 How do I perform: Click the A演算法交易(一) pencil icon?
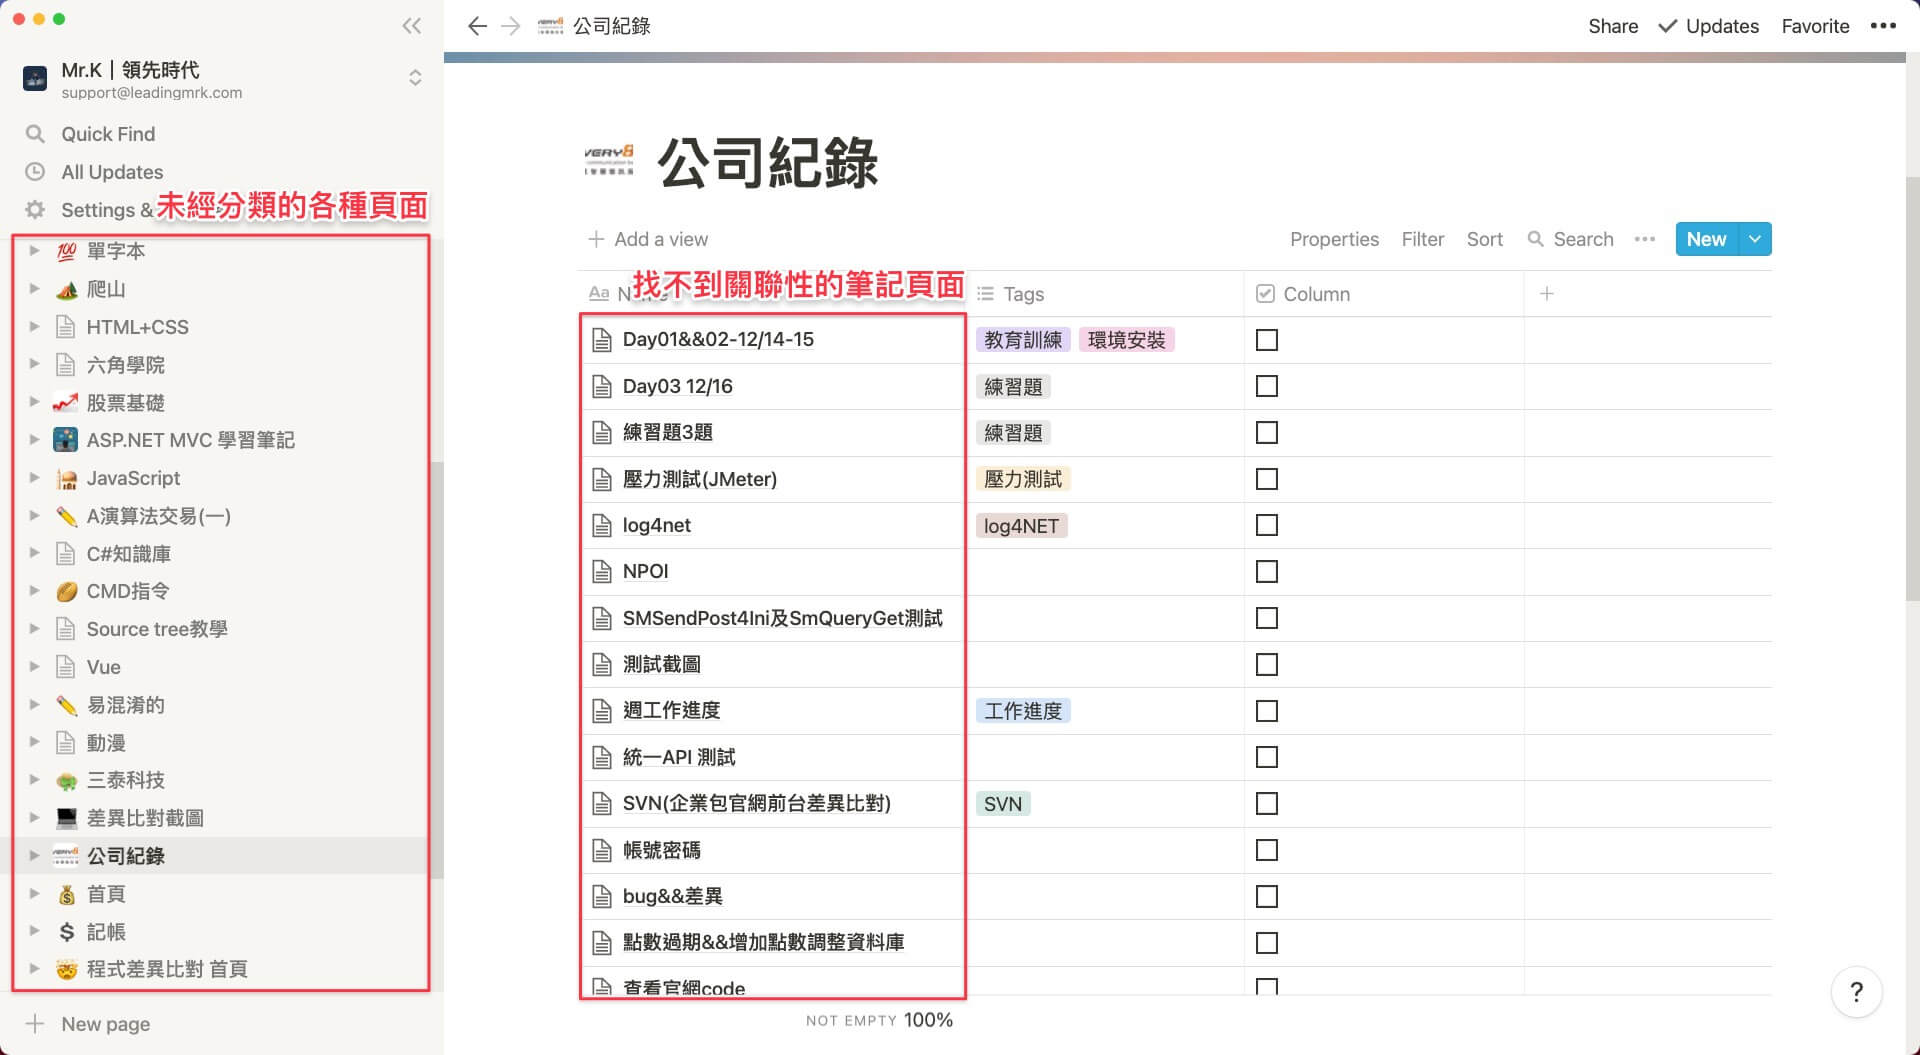(66, 516)
